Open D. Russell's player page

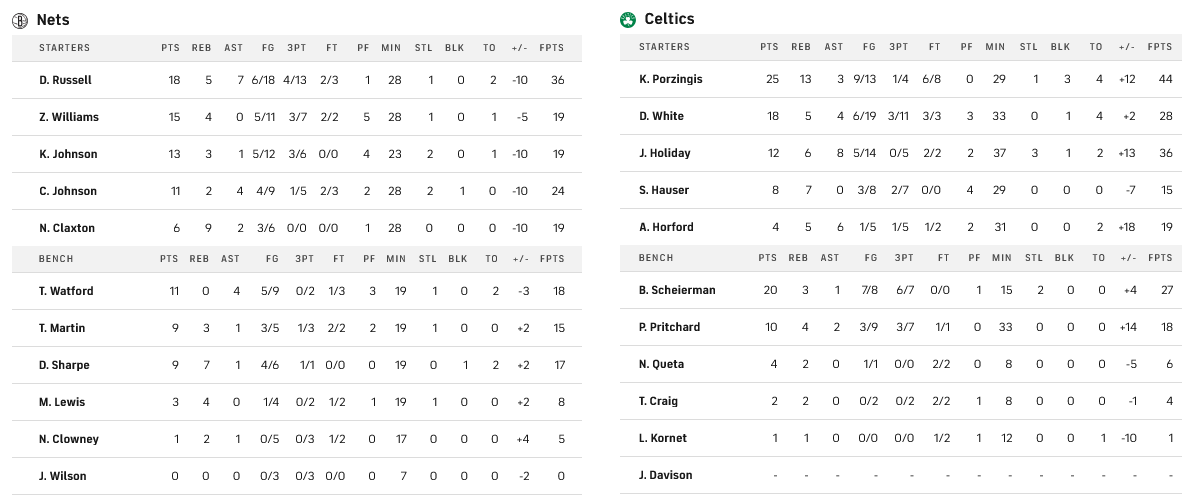coord(65,80)
